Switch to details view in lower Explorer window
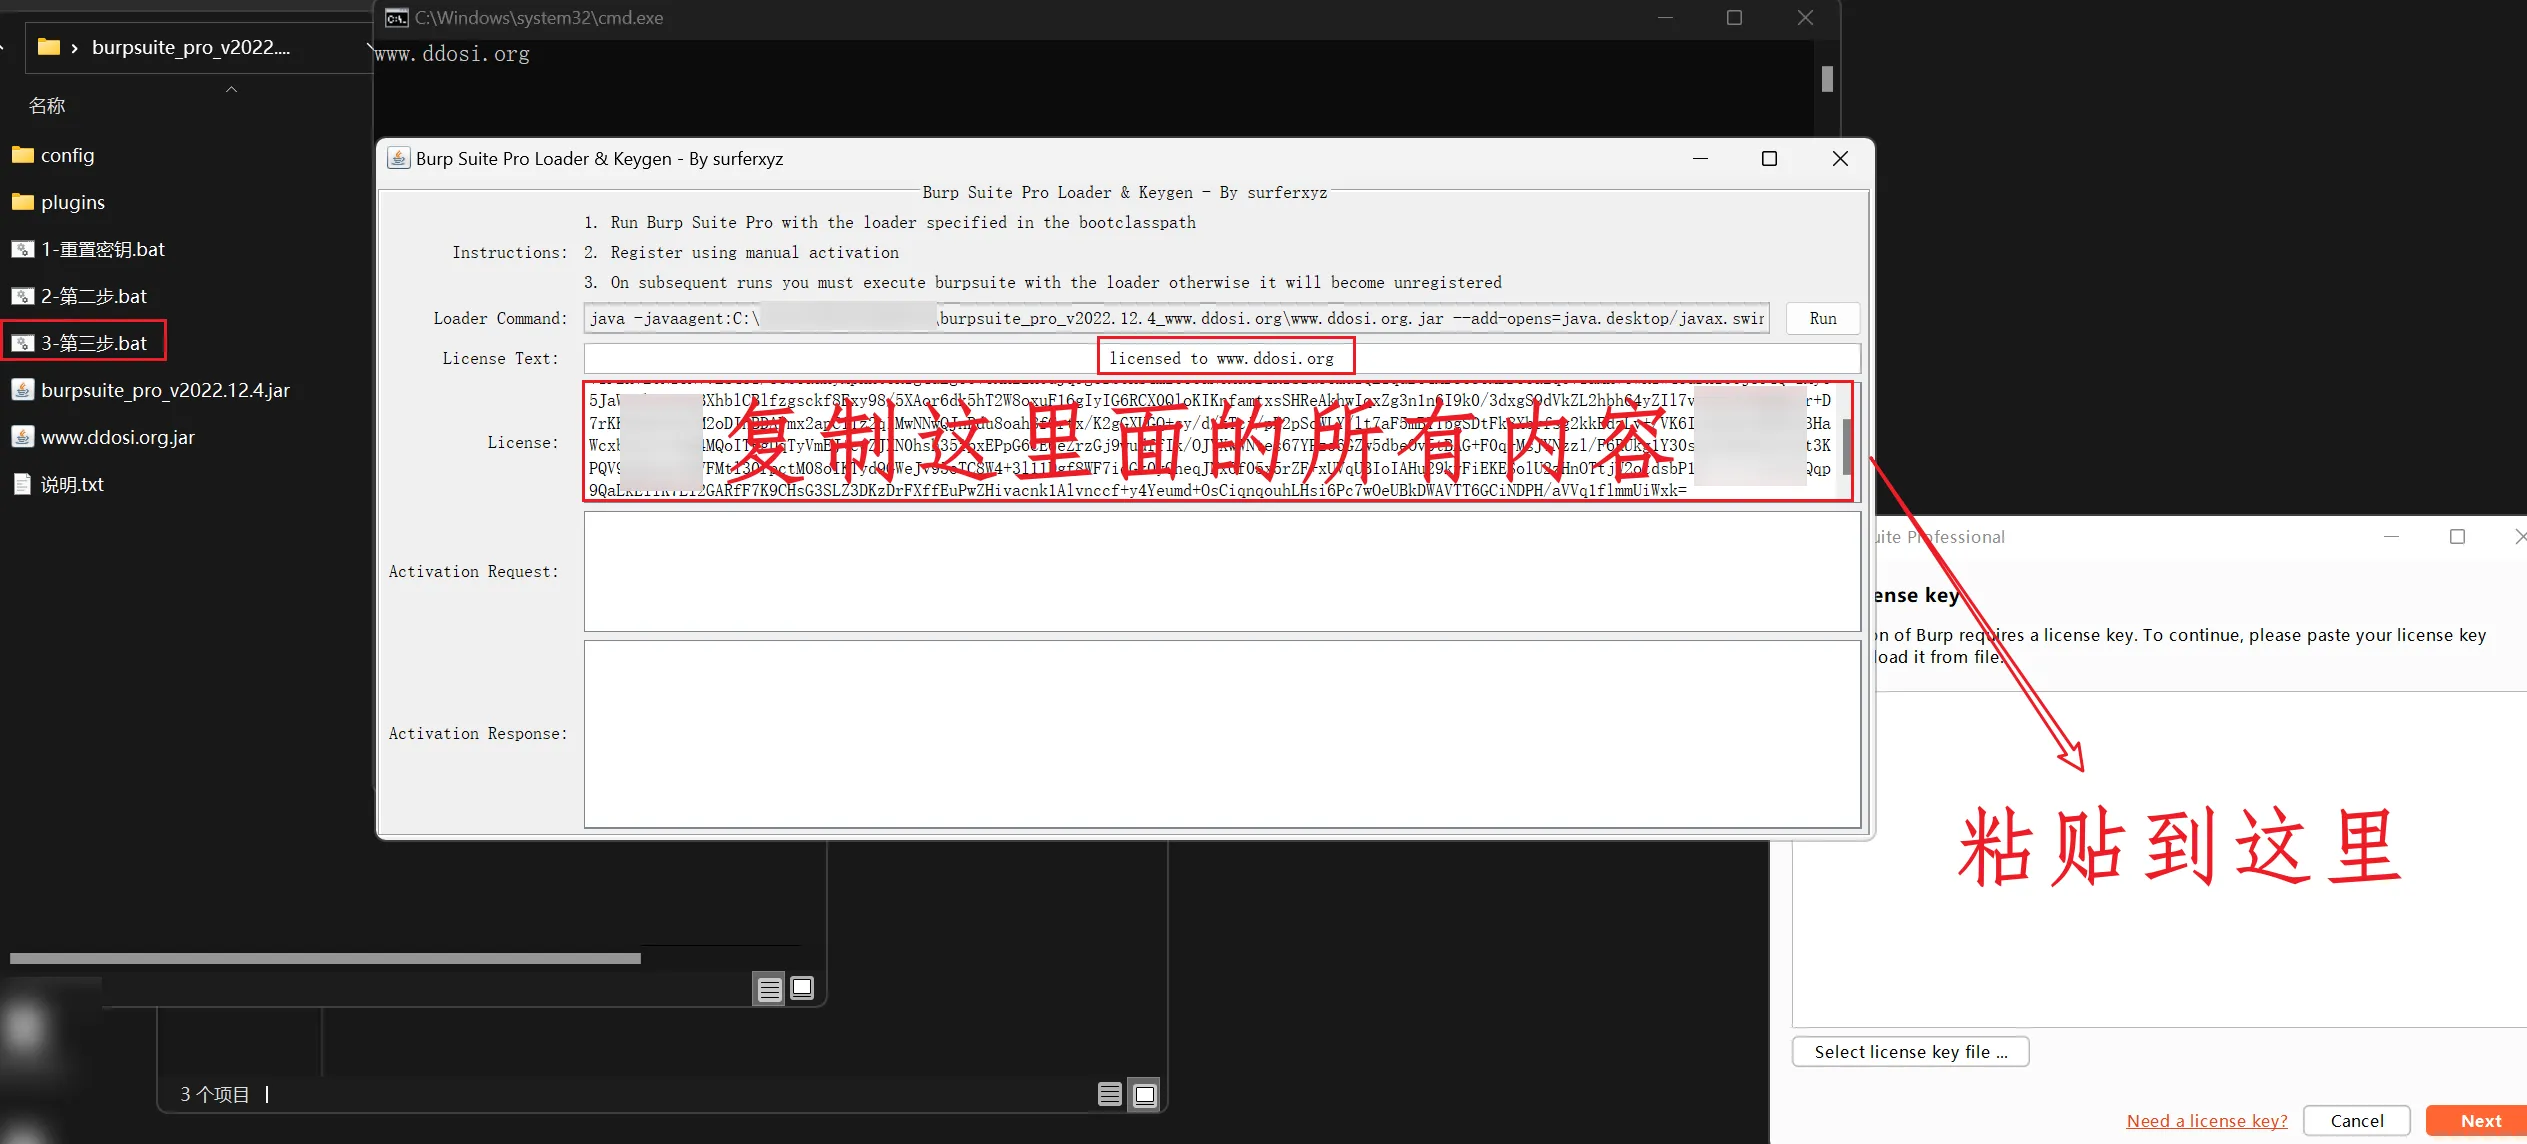2527x1144 pixels. (1110, 1094)
